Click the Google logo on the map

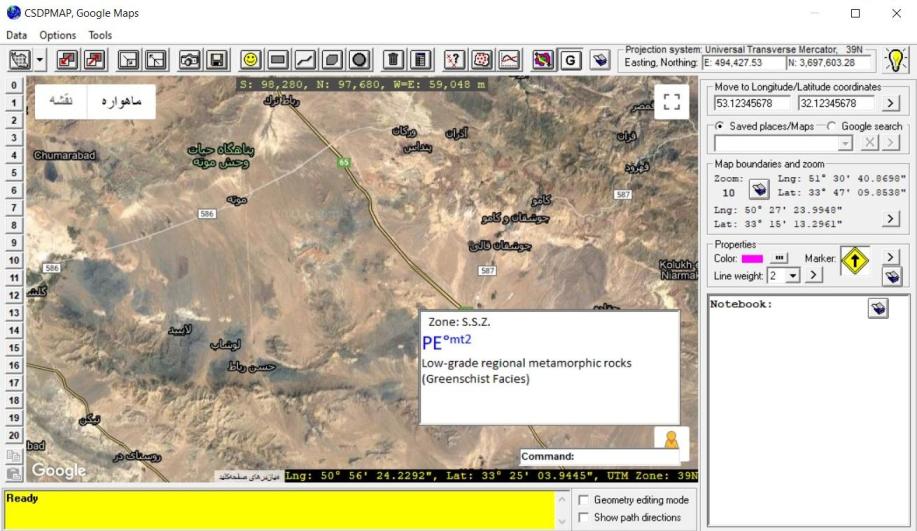pos(58,470)
